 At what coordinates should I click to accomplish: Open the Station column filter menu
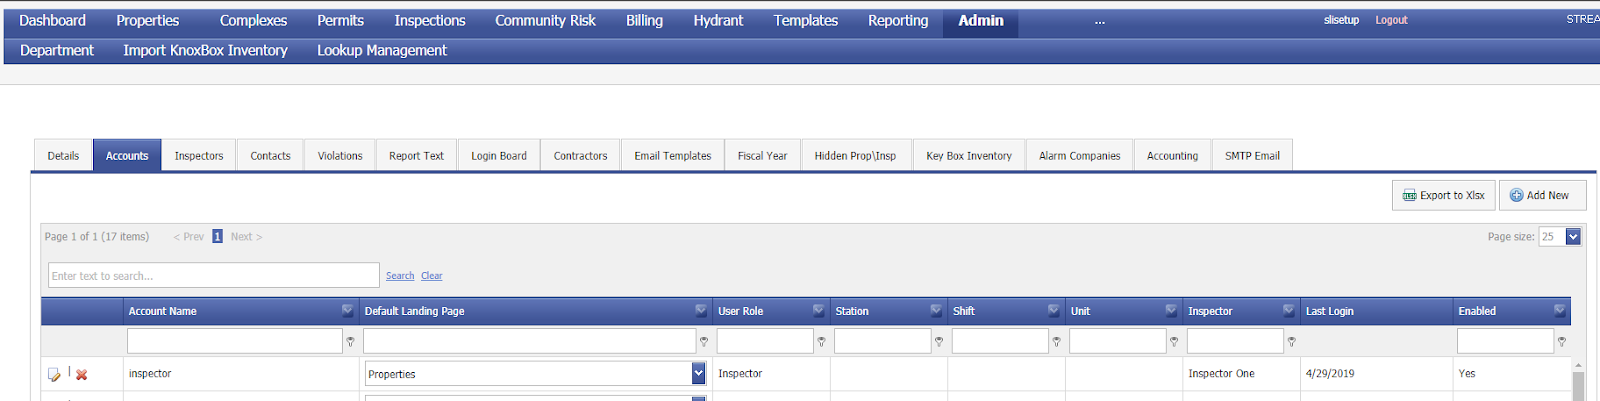[x=936, y=311]
